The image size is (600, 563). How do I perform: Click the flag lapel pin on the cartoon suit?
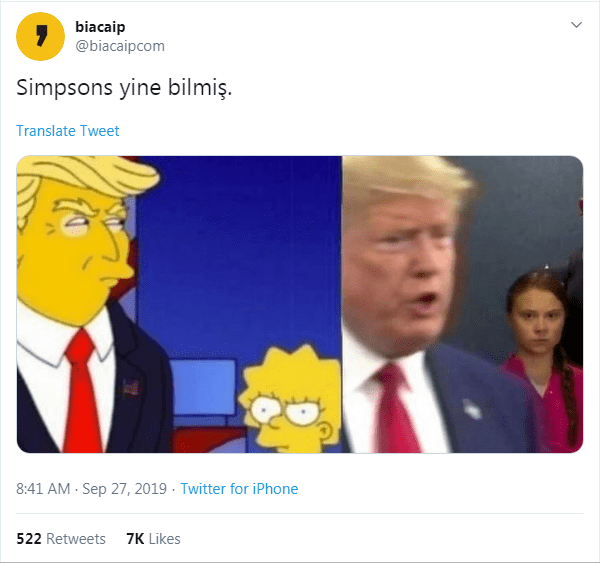(130, 388)
